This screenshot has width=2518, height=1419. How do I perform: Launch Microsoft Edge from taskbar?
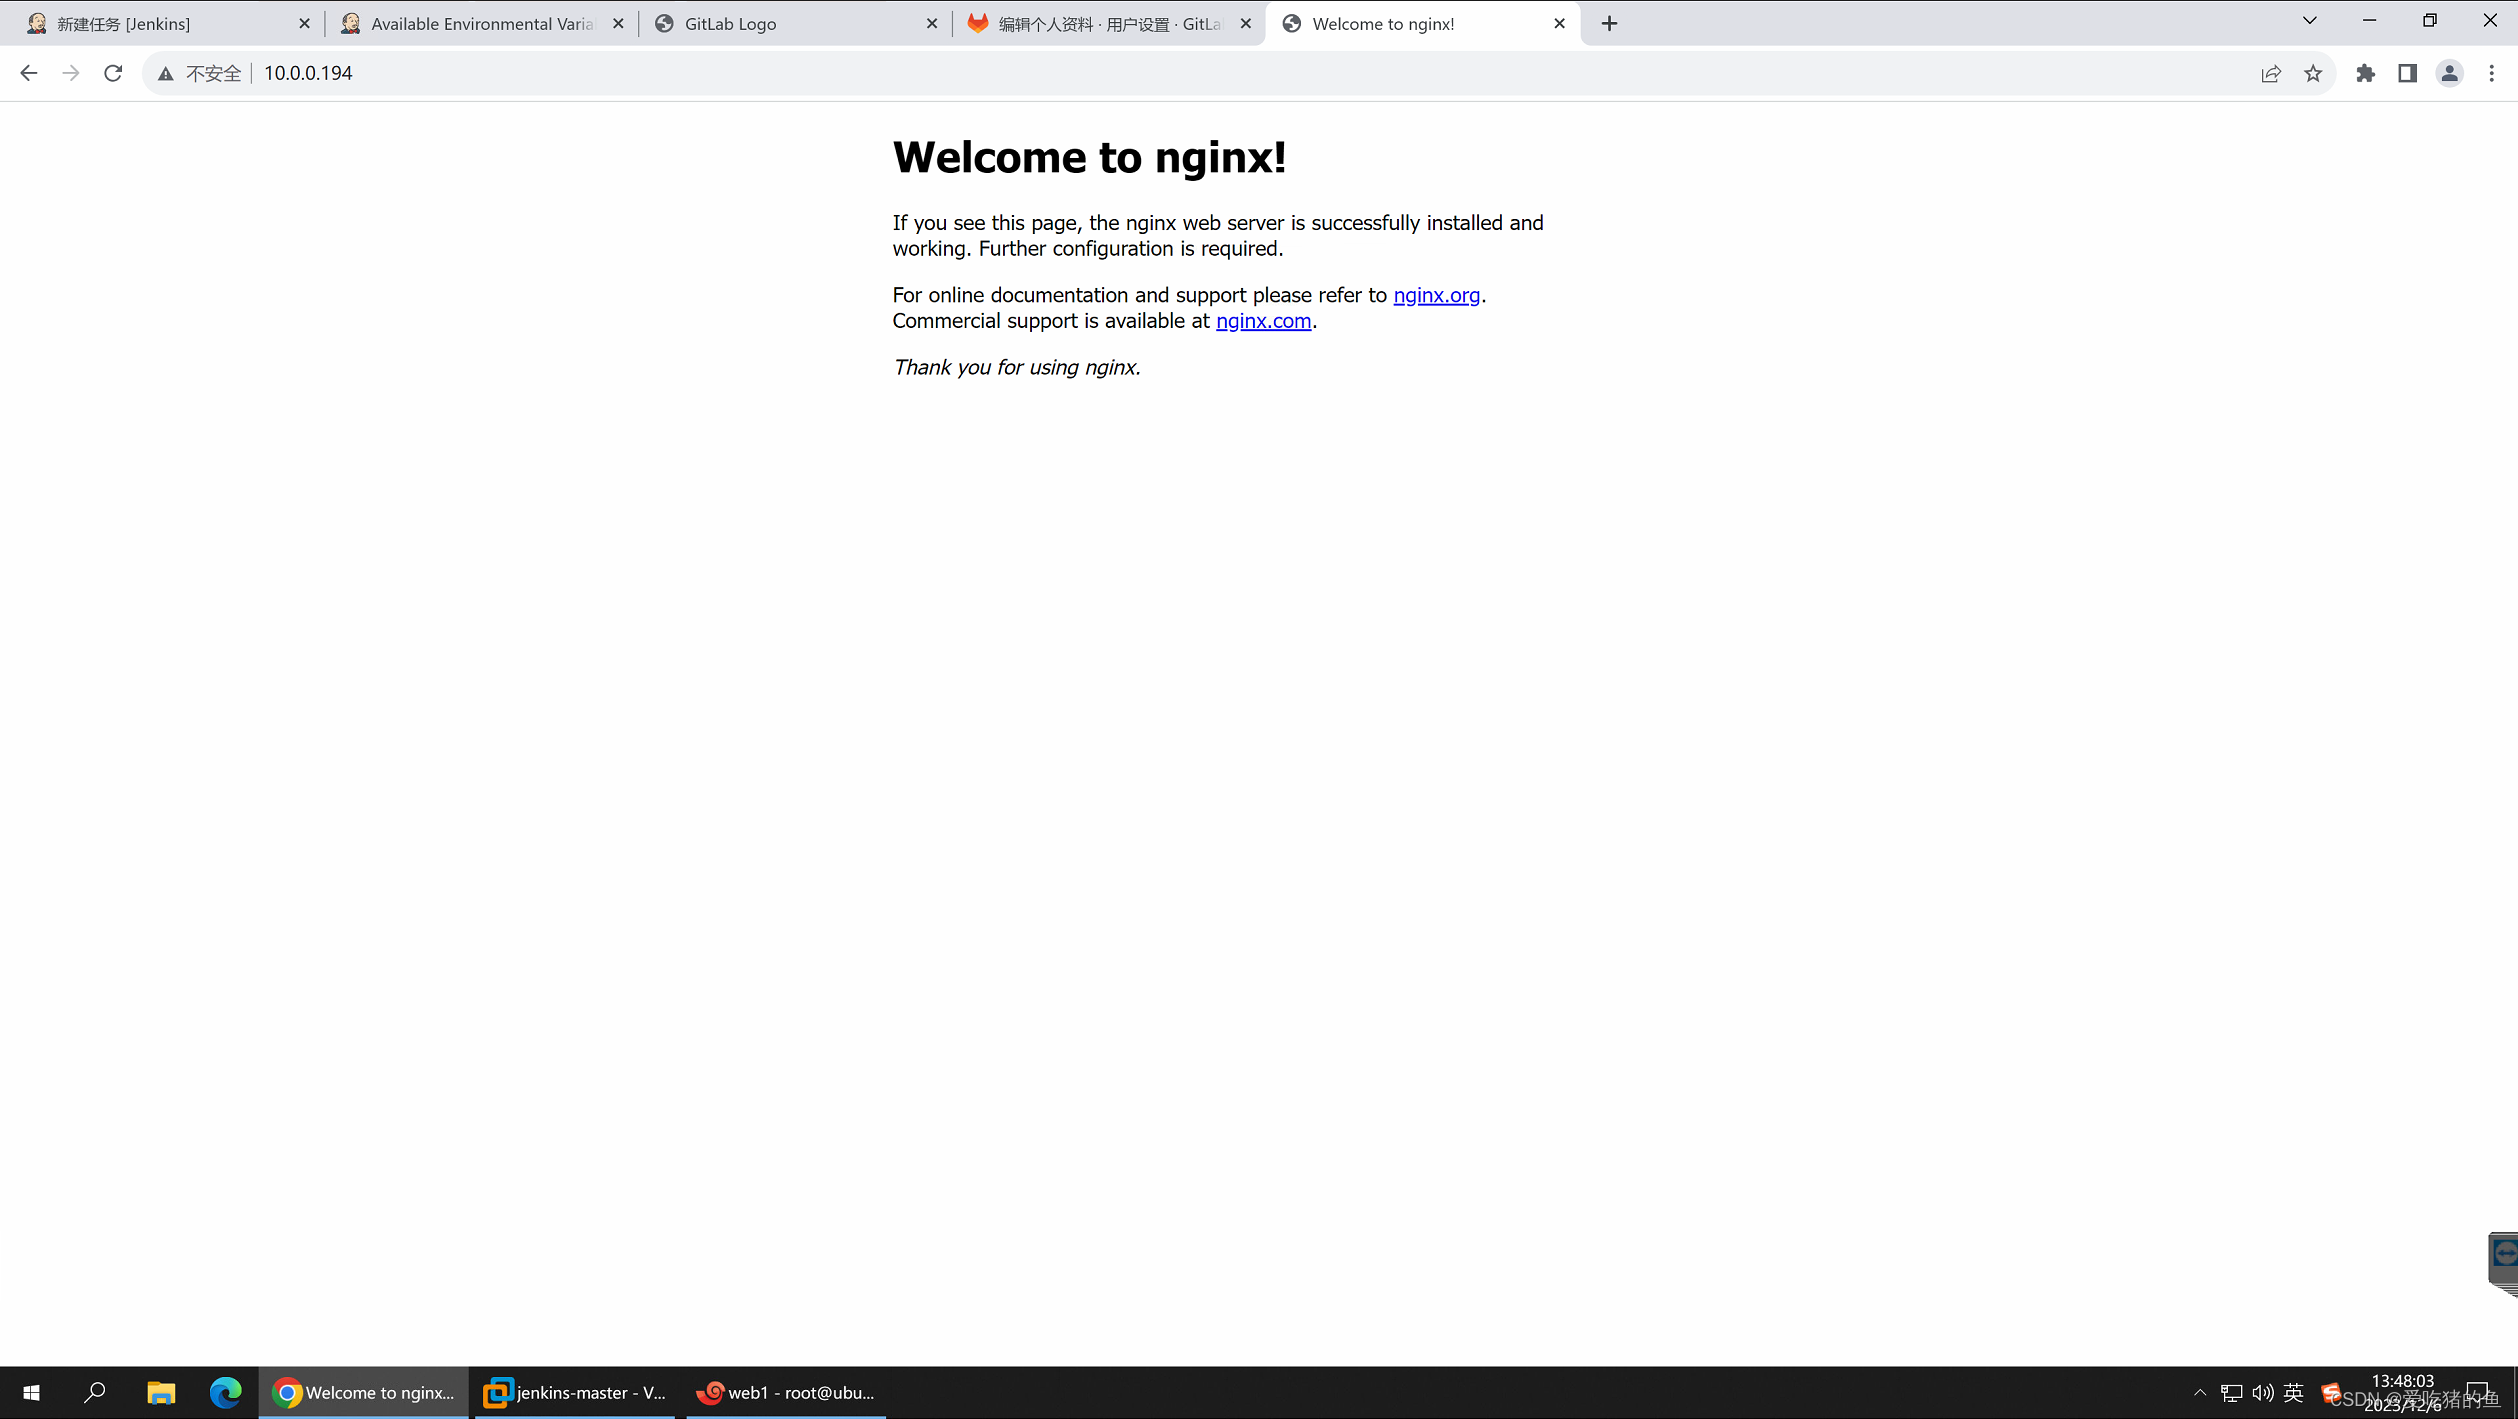pyautogui.click(x=225, y=1392)
